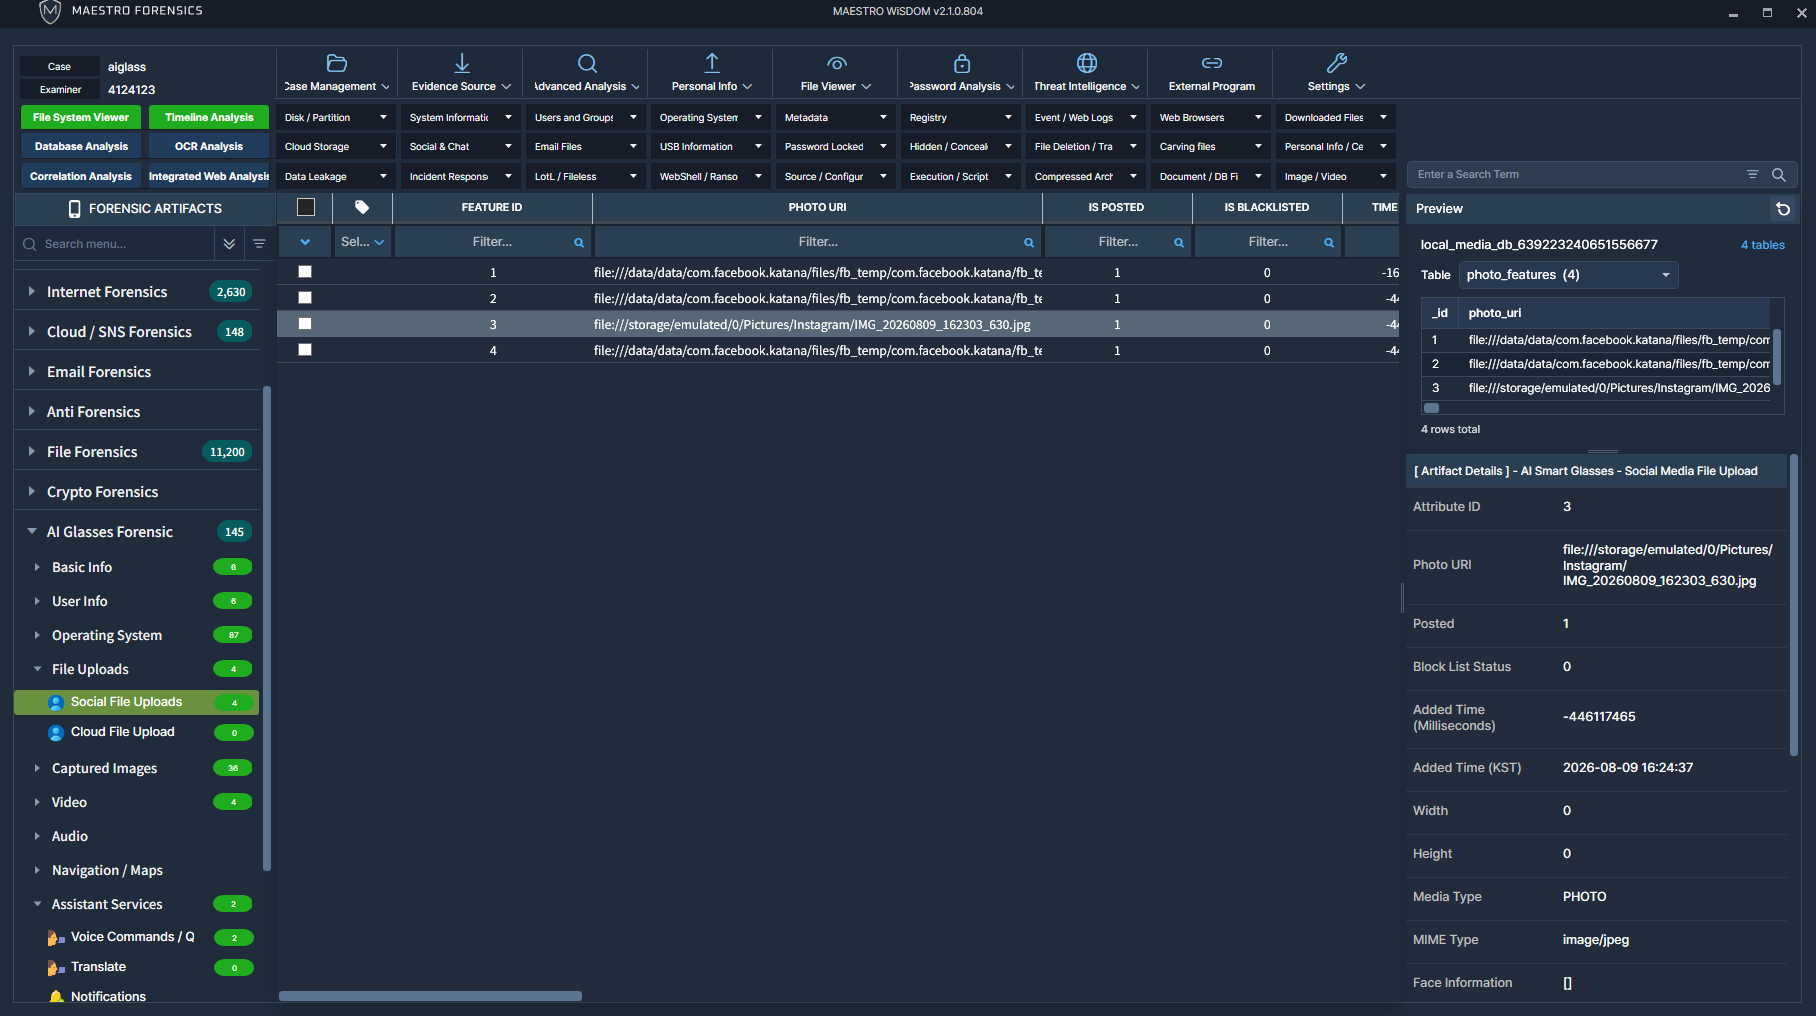The width and height of the screenshot is (1816, 1016).
Task: Click the Personal Info upload icon
Action: 712,63
